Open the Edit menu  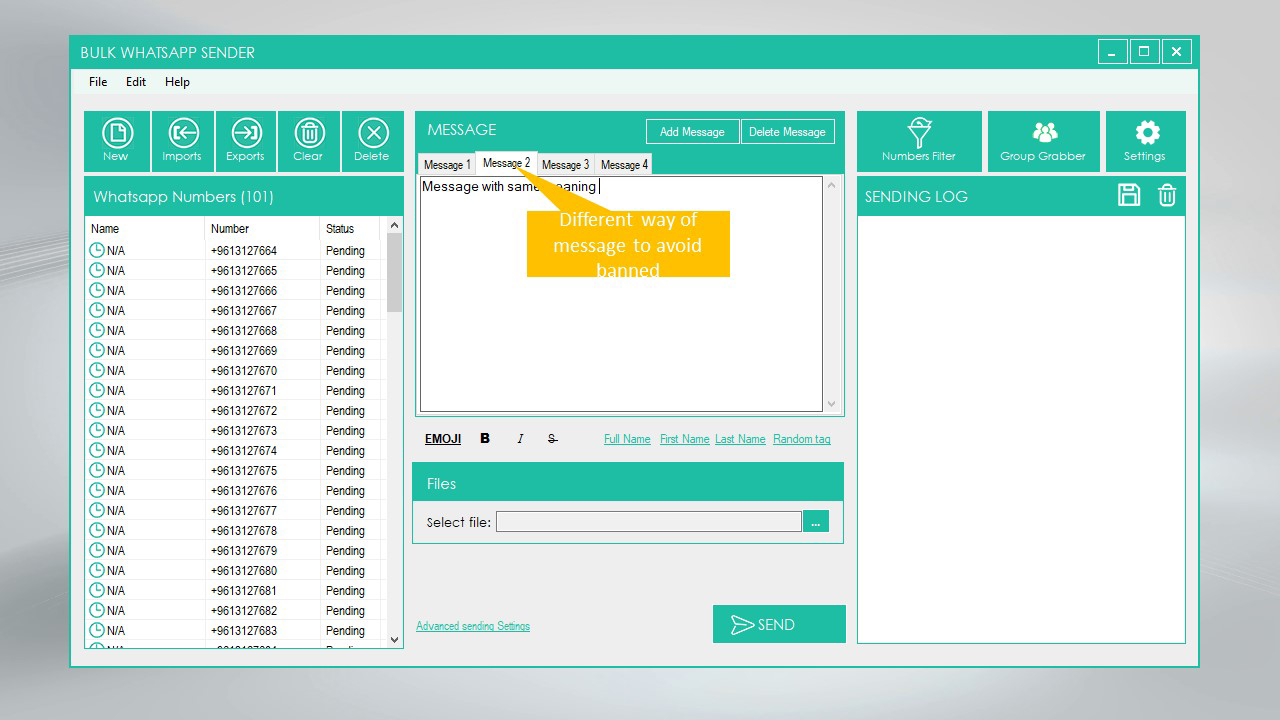(x=136, y=82)
